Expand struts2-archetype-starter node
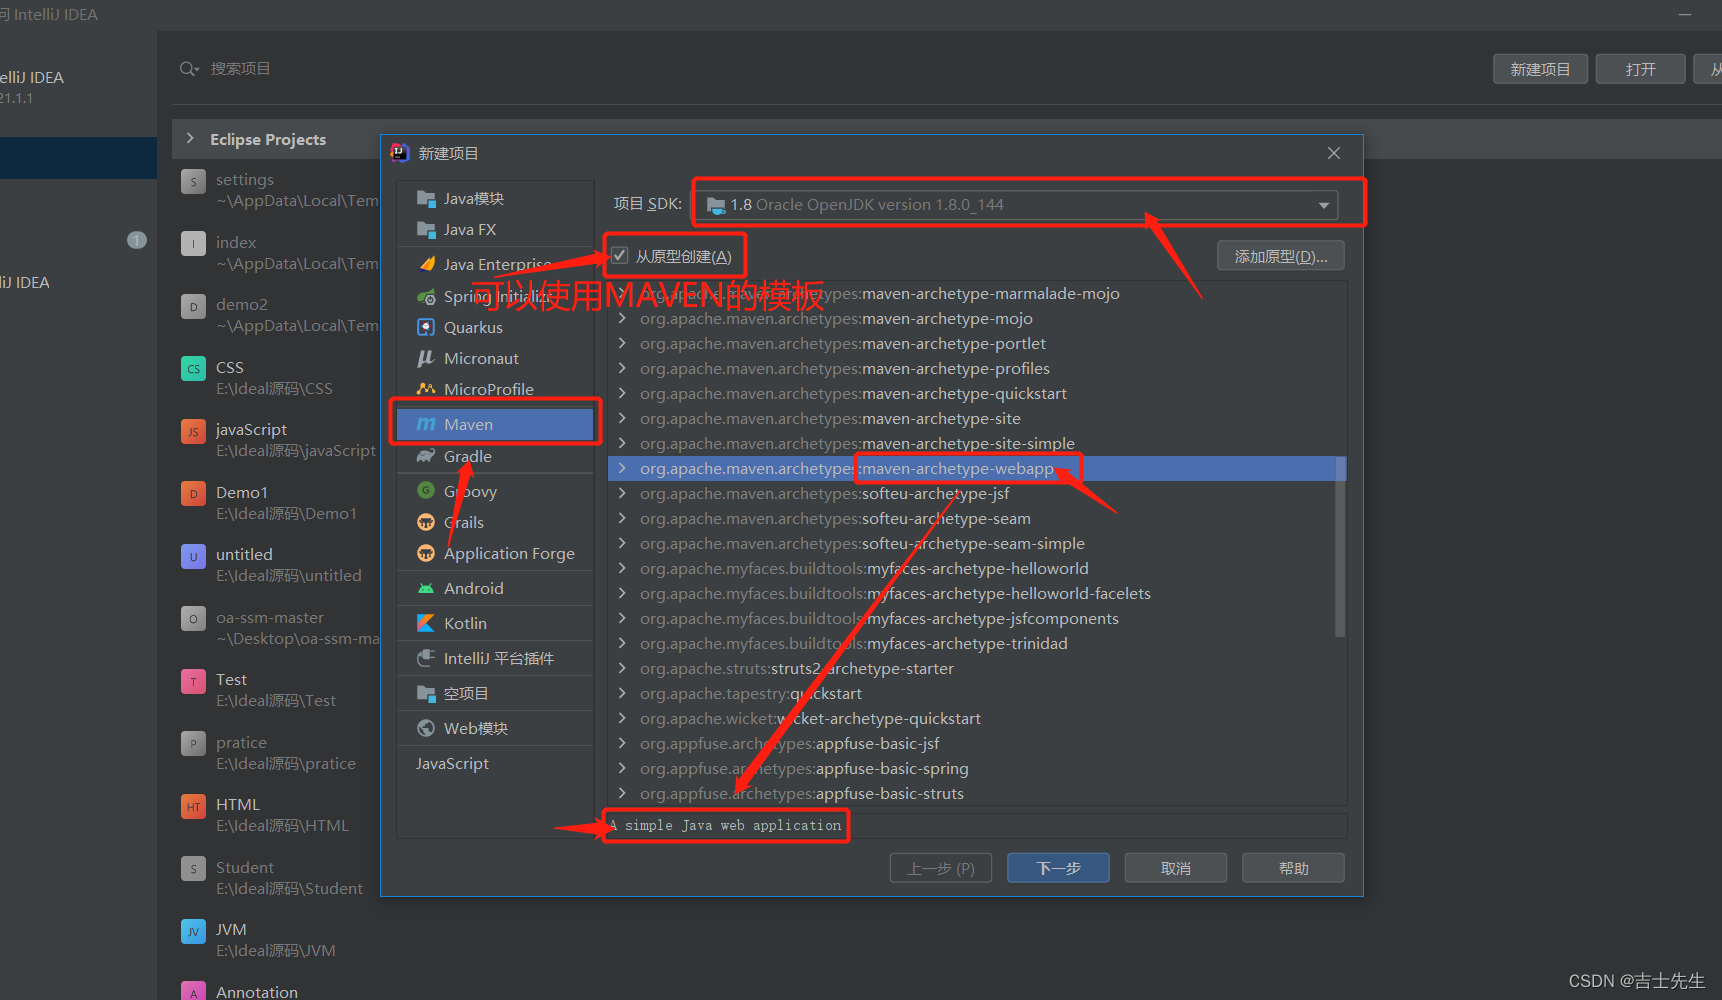1722x1000 pixels. coord(622,668)
